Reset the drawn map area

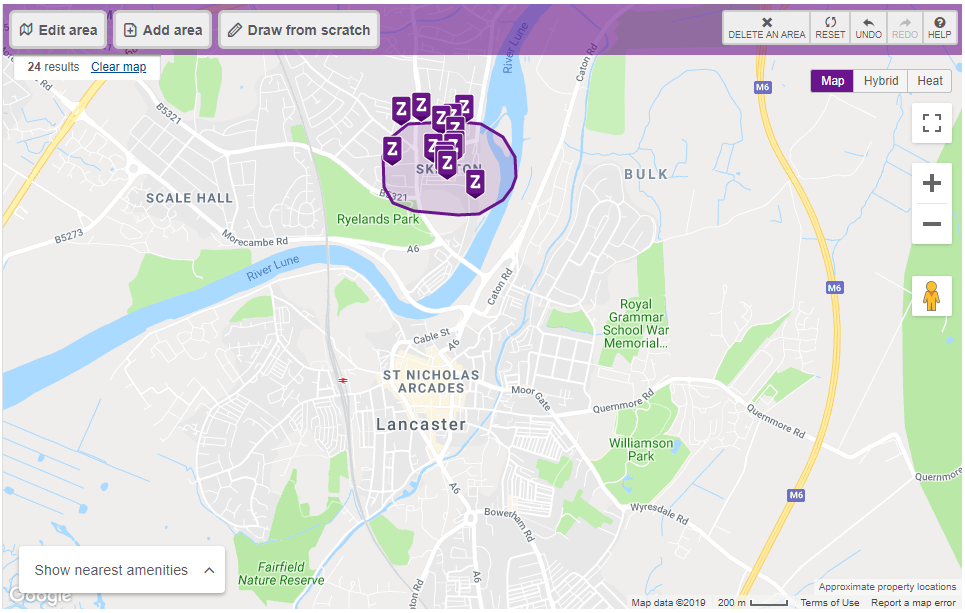830,28
